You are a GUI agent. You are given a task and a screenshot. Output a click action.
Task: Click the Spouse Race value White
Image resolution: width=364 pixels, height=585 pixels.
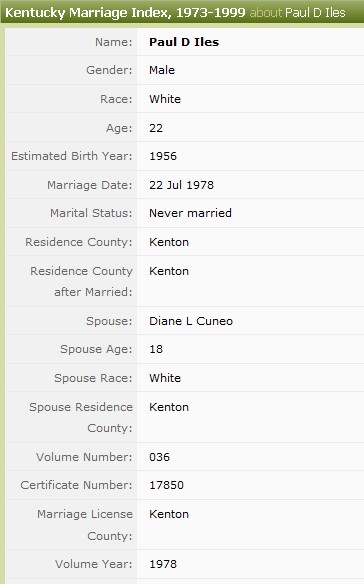coord(165,378)
